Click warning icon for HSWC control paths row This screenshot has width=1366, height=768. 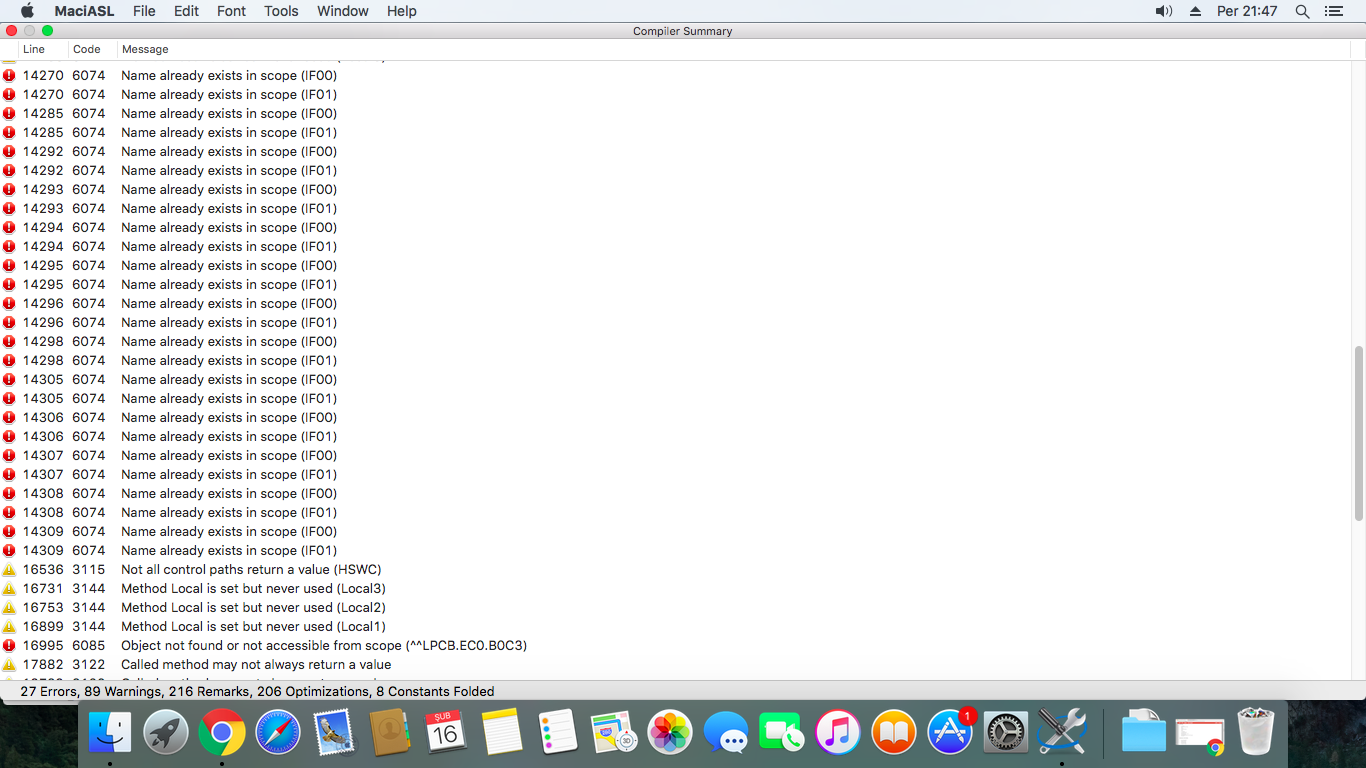[x=9, y=570]
